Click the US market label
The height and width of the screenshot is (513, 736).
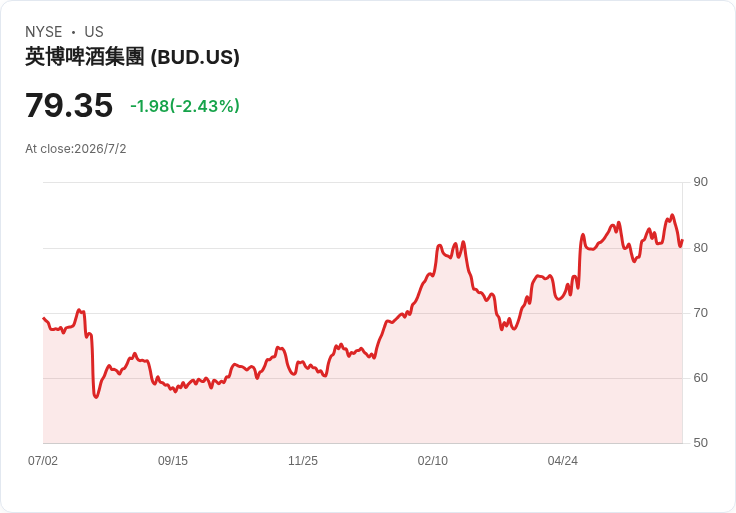coord(94,32)
